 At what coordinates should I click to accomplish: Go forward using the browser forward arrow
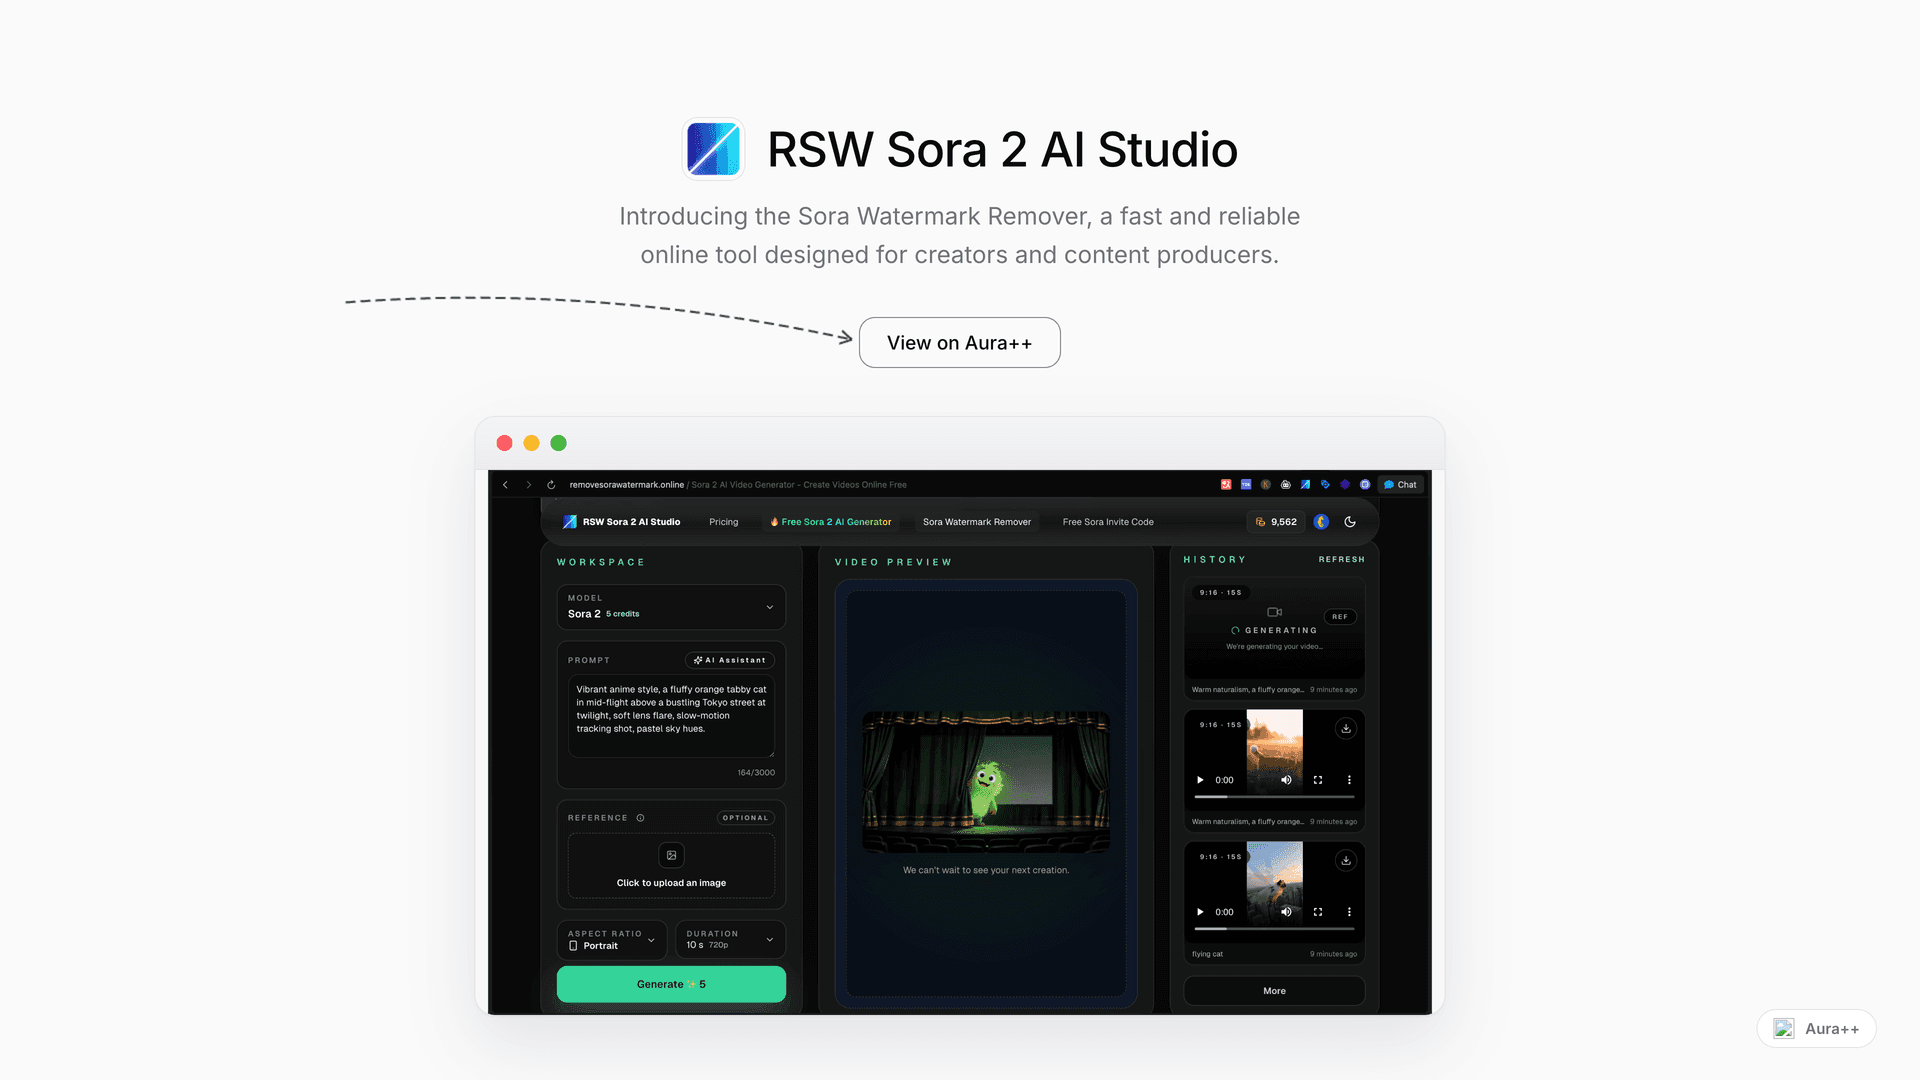pyautogui.click(x=529, y=485)
